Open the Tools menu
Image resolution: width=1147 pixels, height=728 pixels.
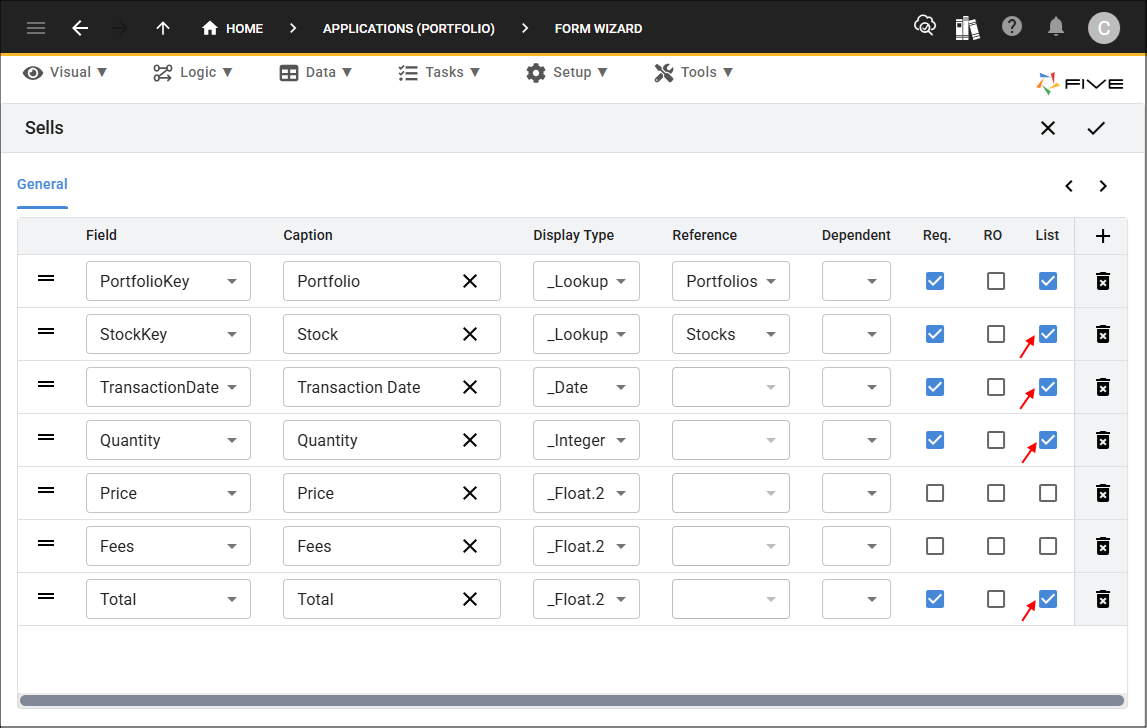(x=693, y=72)
